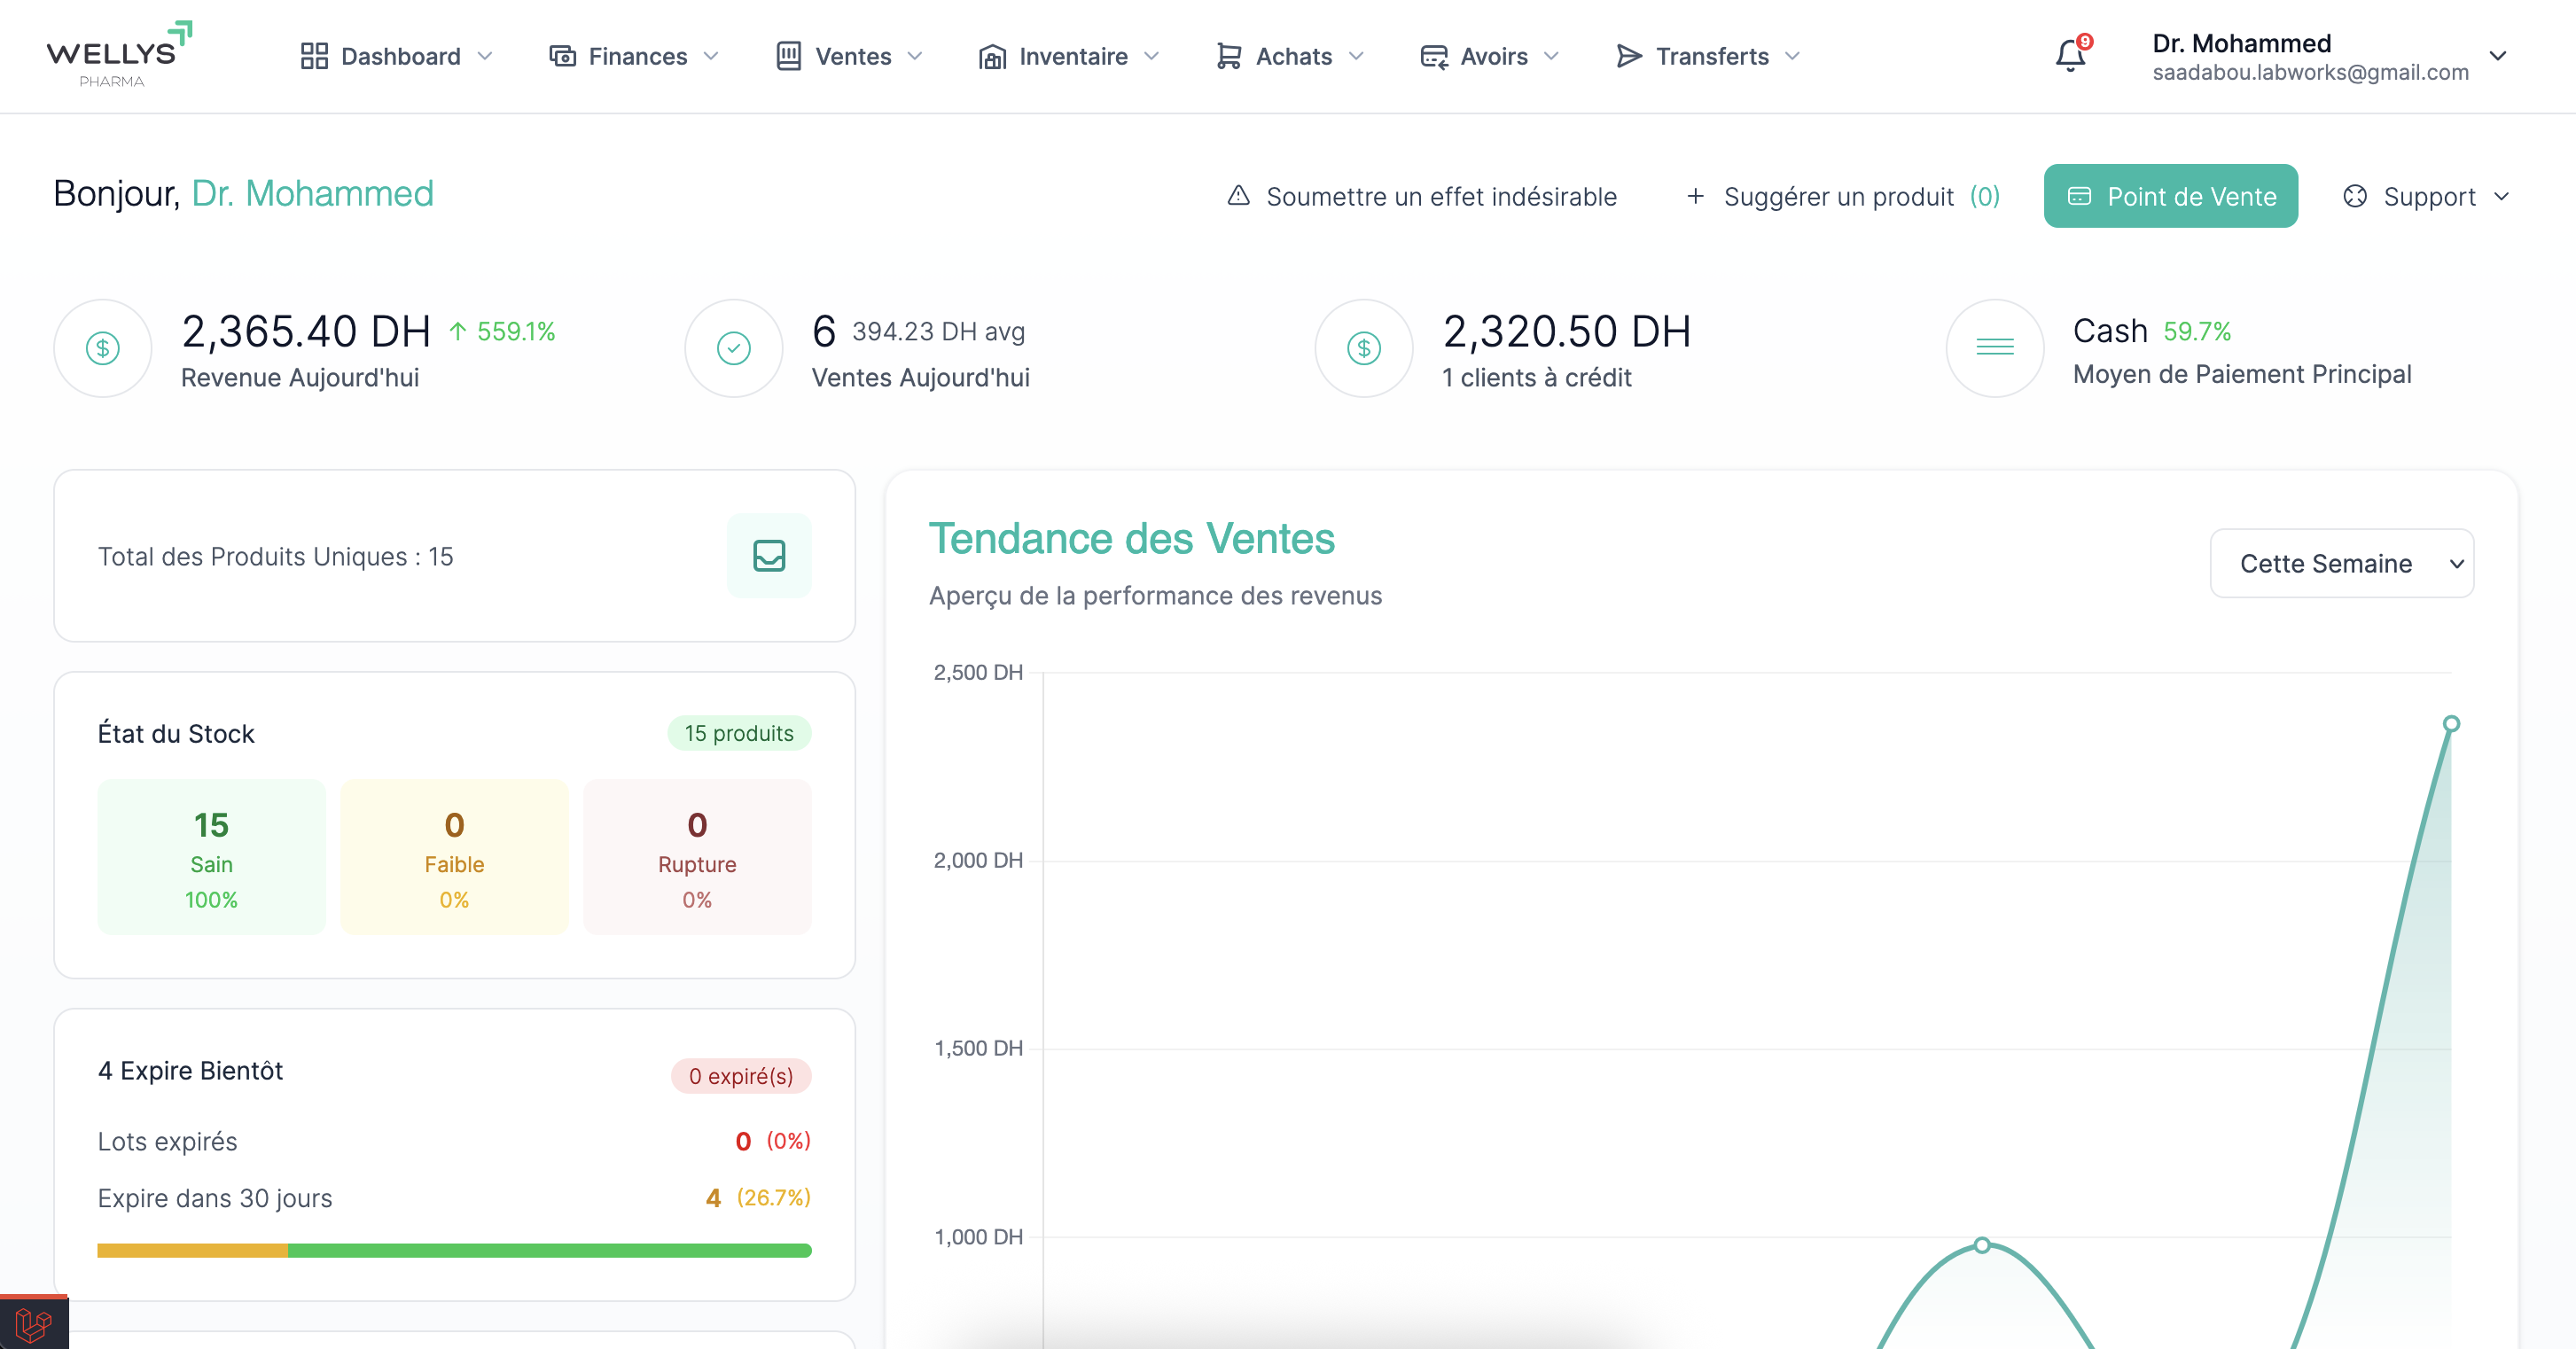
Task: Click the inbox icon on Total des Produits card
Action: (768, 556)
